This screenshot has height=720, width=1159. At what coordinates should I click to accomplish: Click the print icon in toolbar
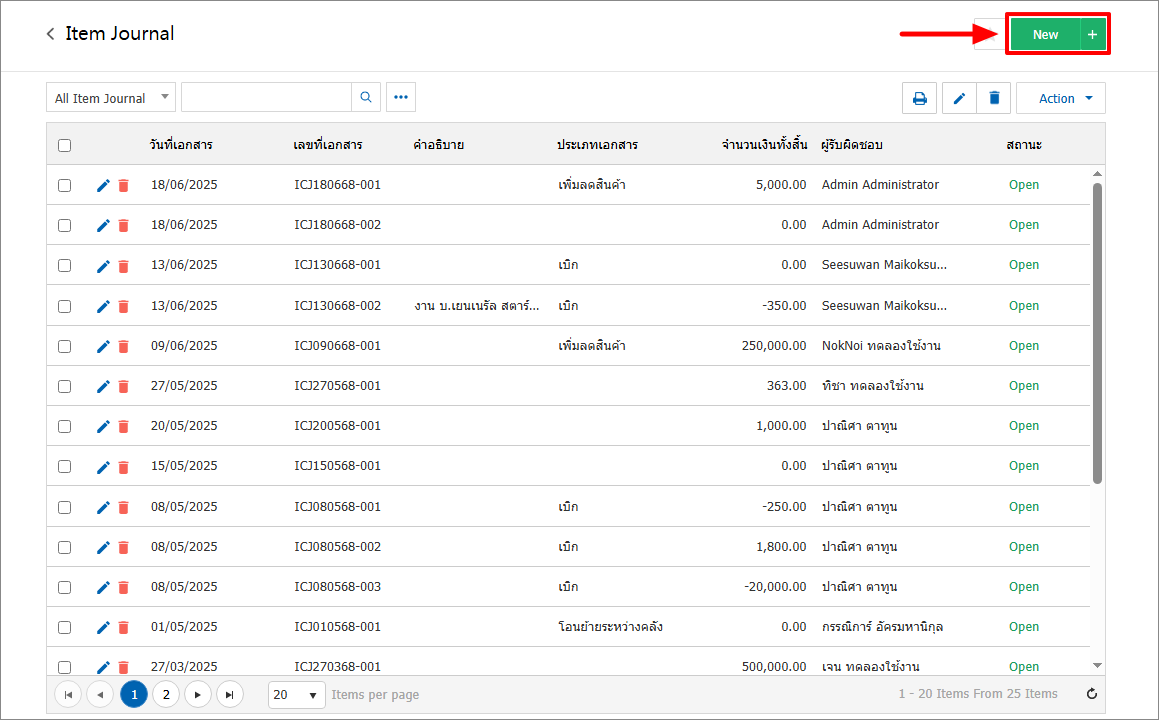(919, 98)
